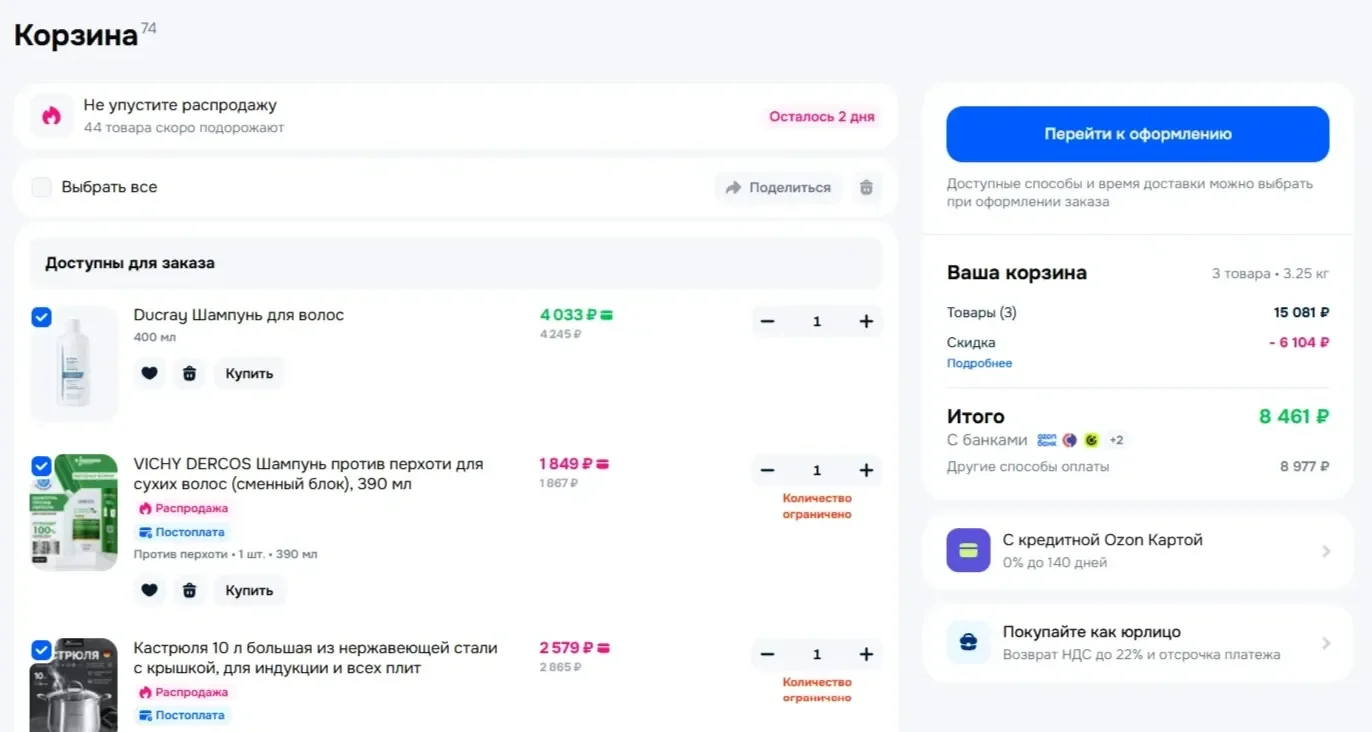Screen dimensions: 1372x732
Task: Click the 'Распродажа' tag on Кастрюля 10 л
Action: (183, 692)
